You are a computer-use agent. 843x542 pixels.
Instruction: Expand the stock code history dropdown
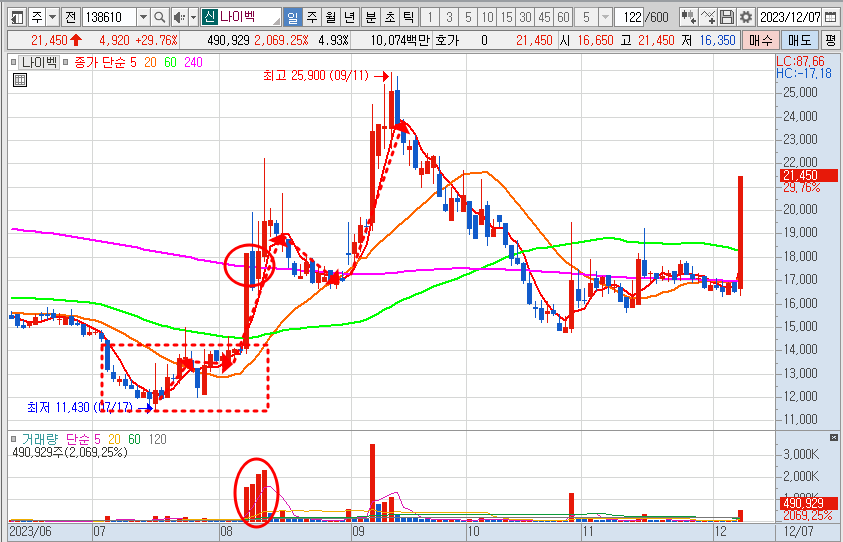click(x=144, y=18)
